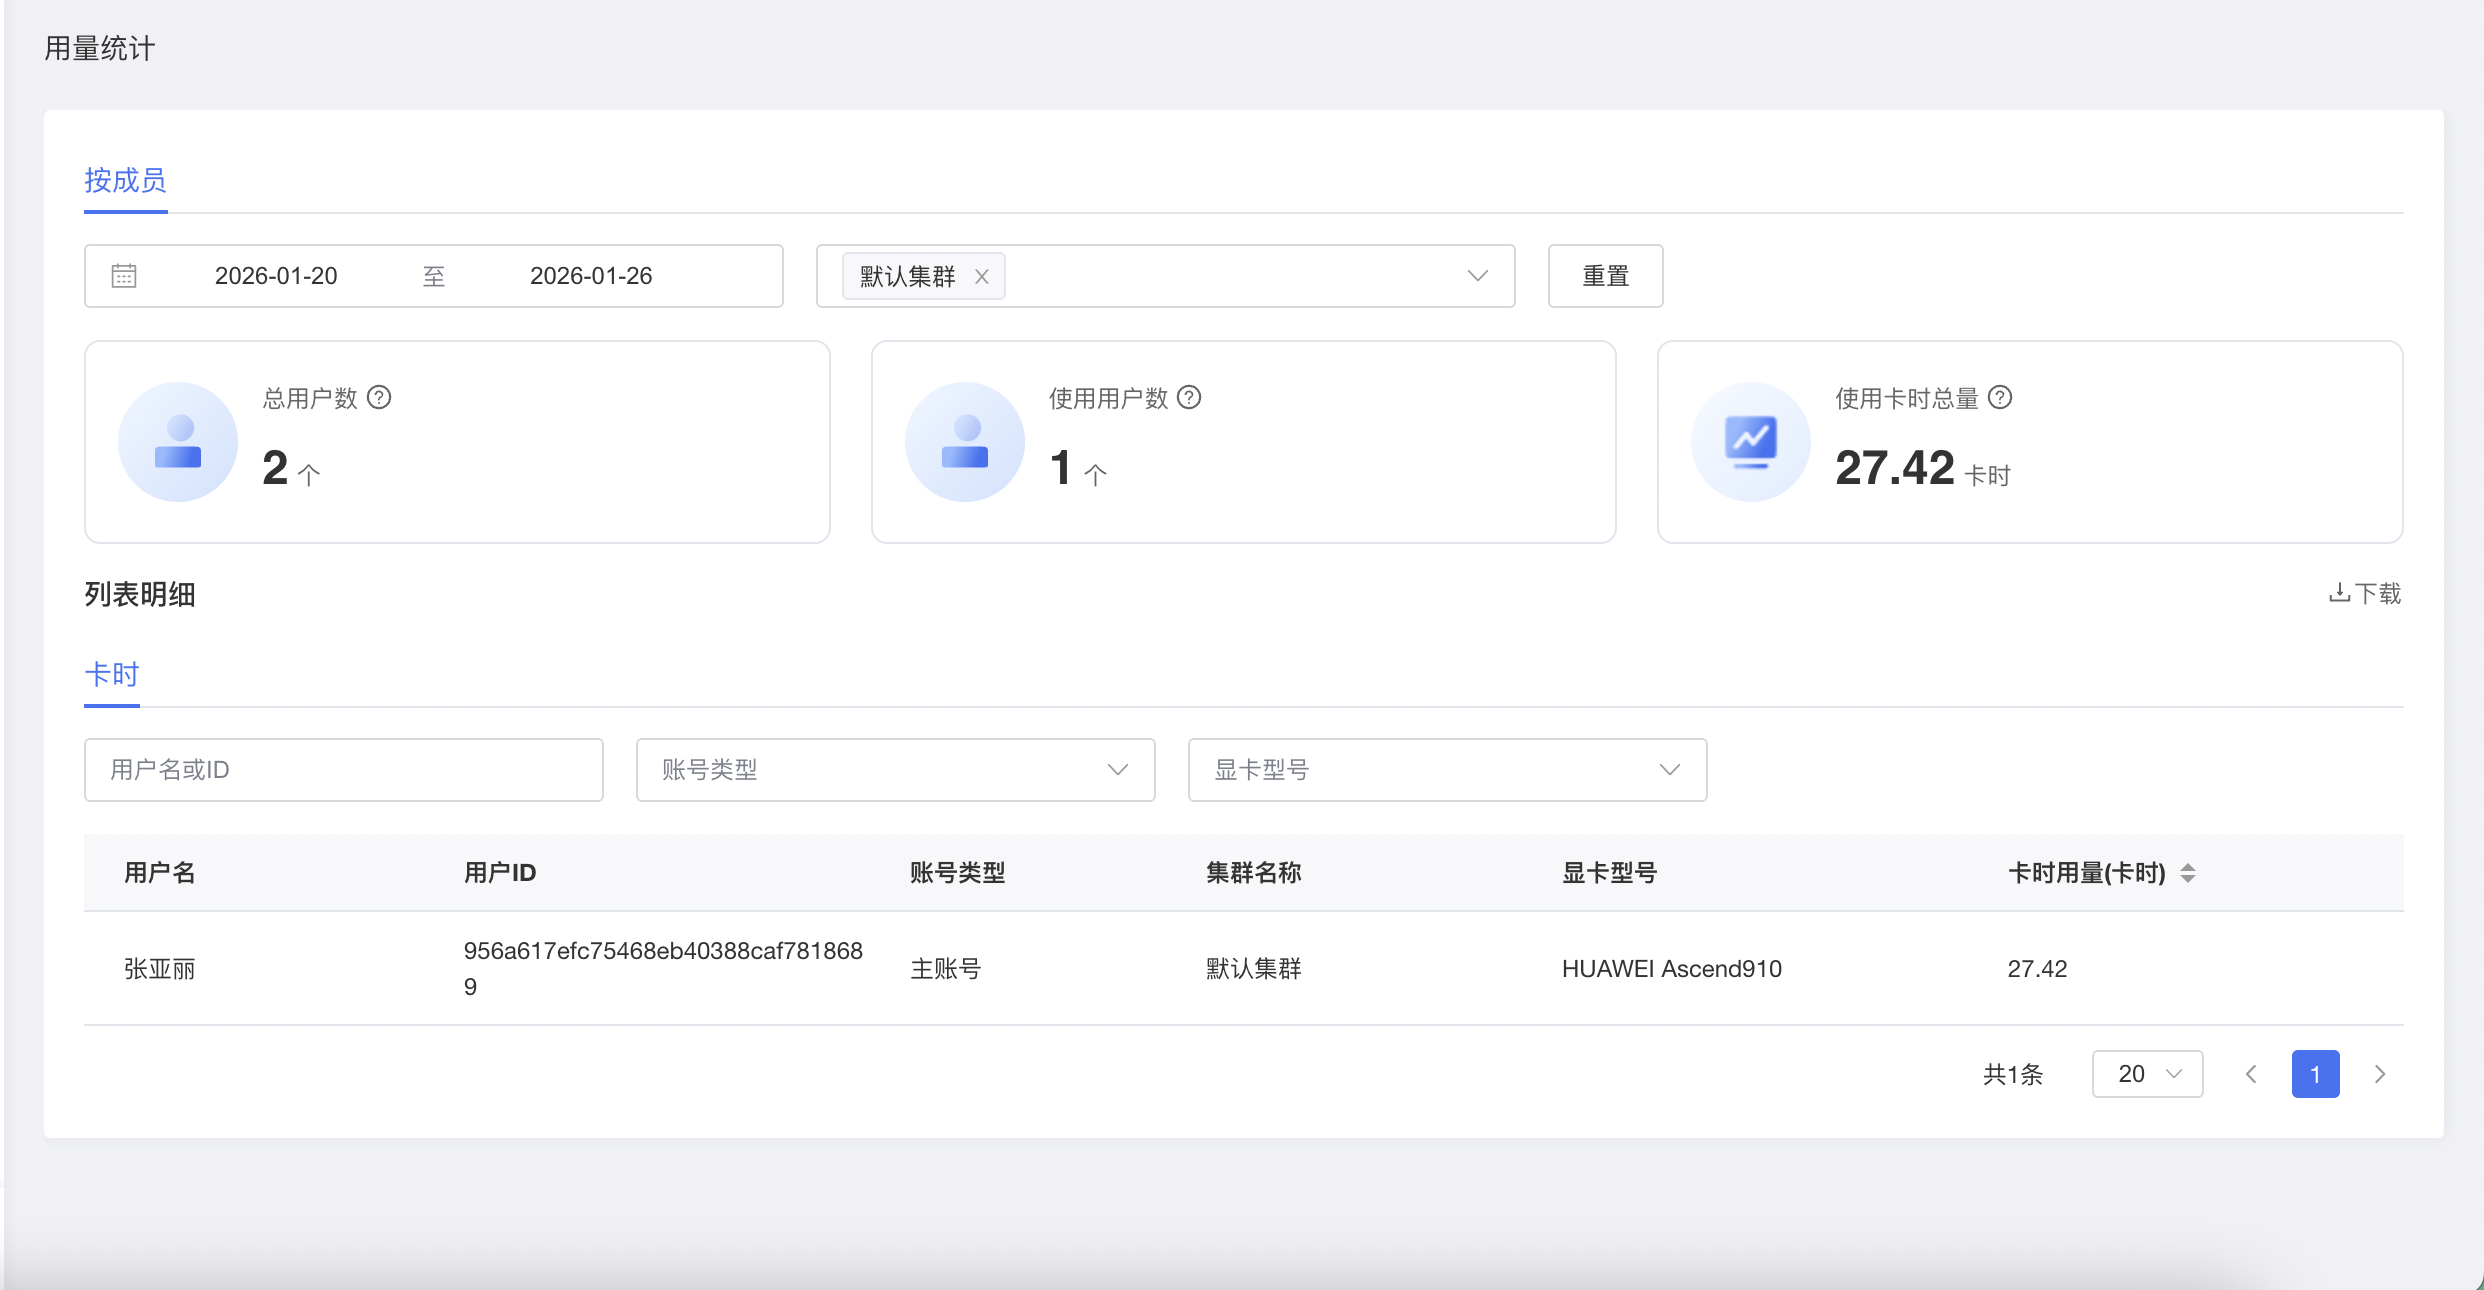Select the 卡时 tab

pyautogui.click(x=112, y=675)
